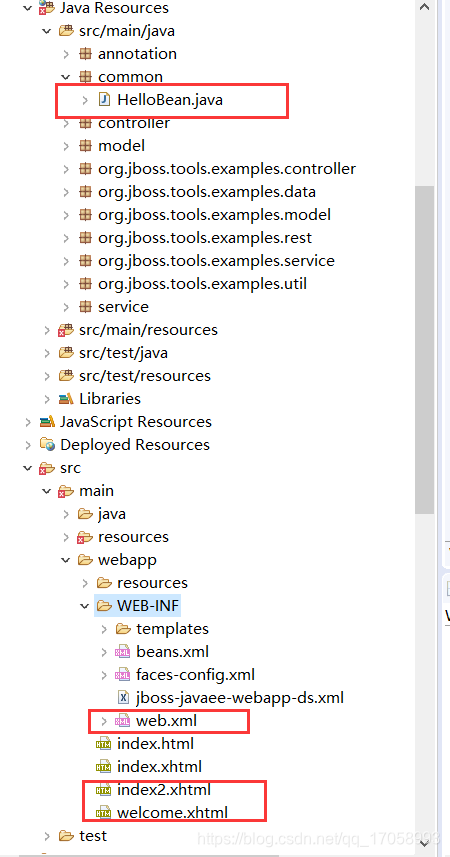Screen dimensions: 450x857
Task: Click the webapp folder icon
Action: 85,560
